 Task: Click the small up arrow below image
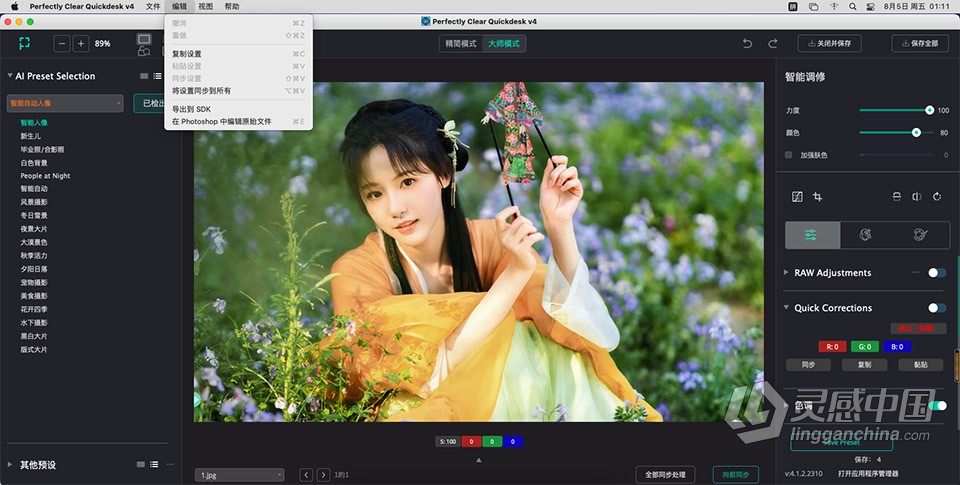[479, 460]
